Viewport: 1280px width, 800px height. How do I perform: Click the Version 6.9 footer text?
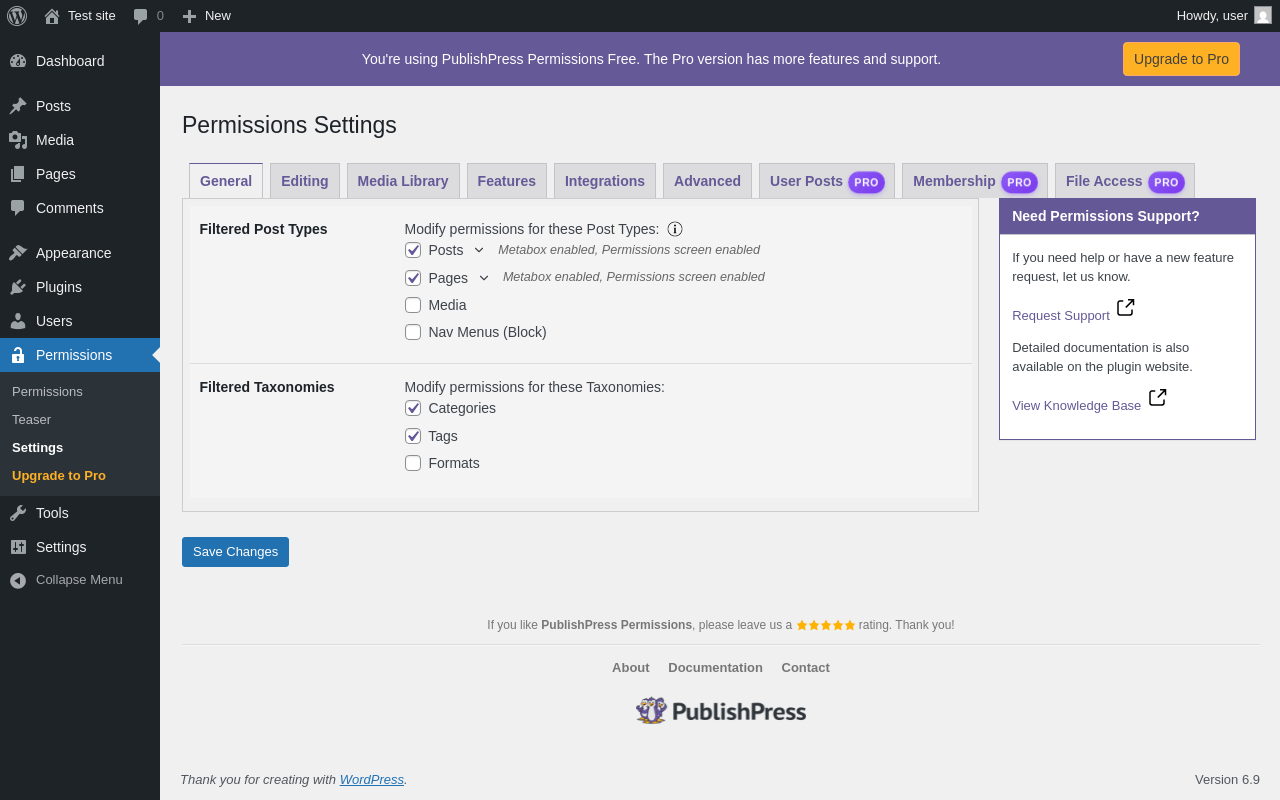pos(1227,780)
